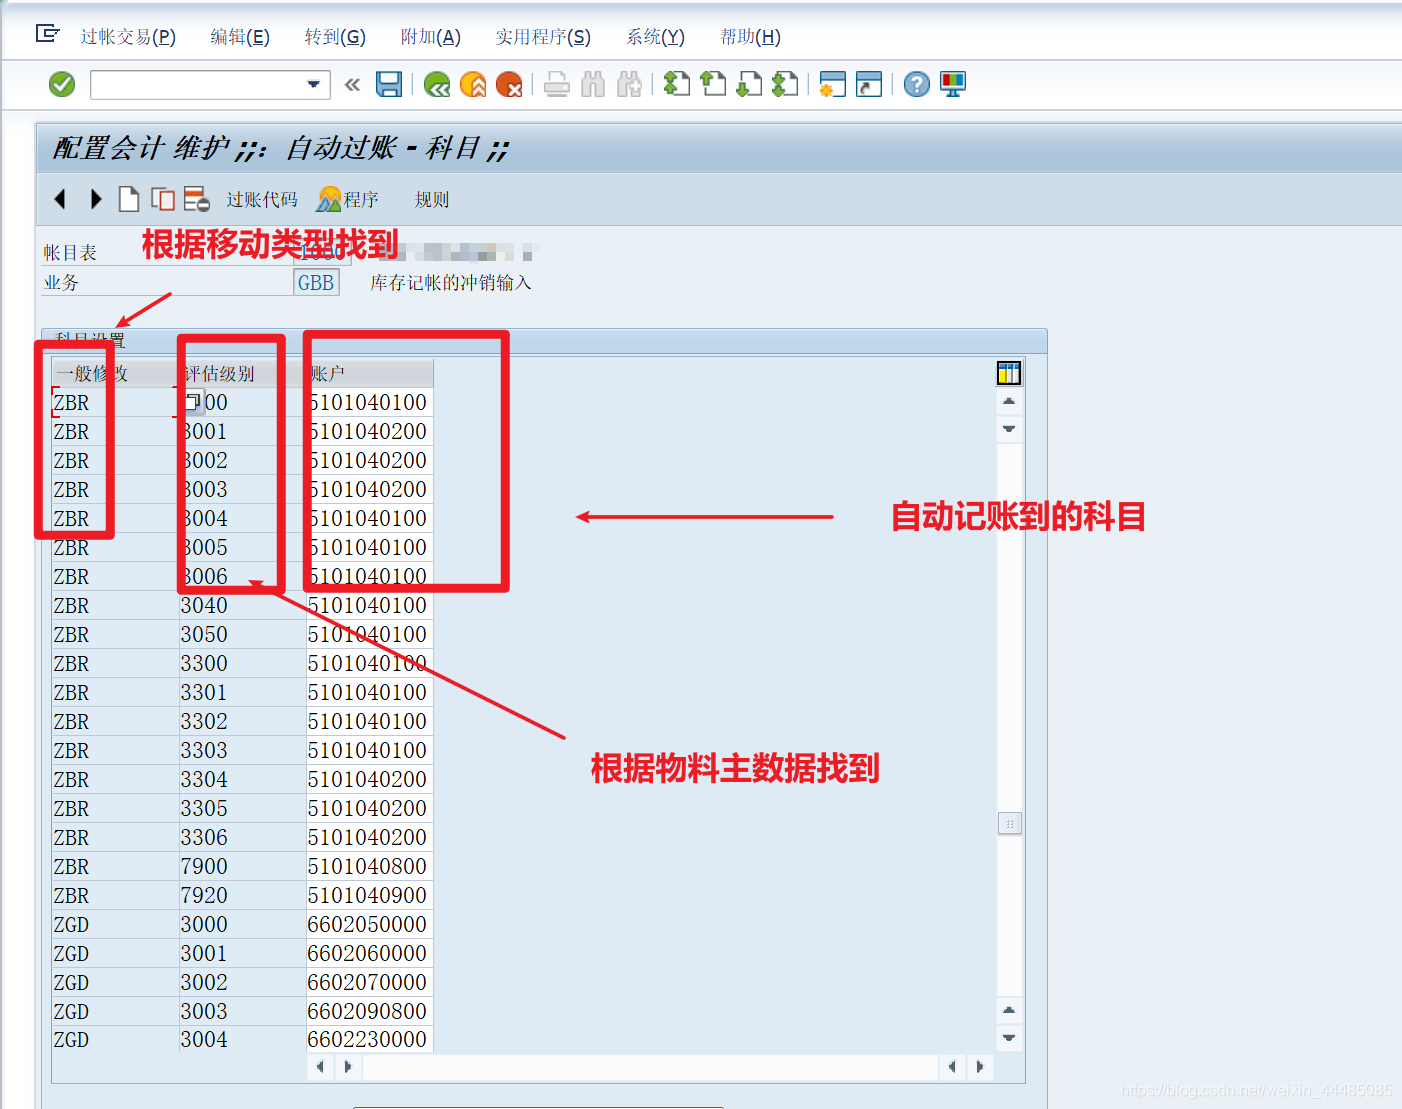Select account cell 5101040800
This screenshot has height=1109, width=1402.
click(x=368, y=867)
